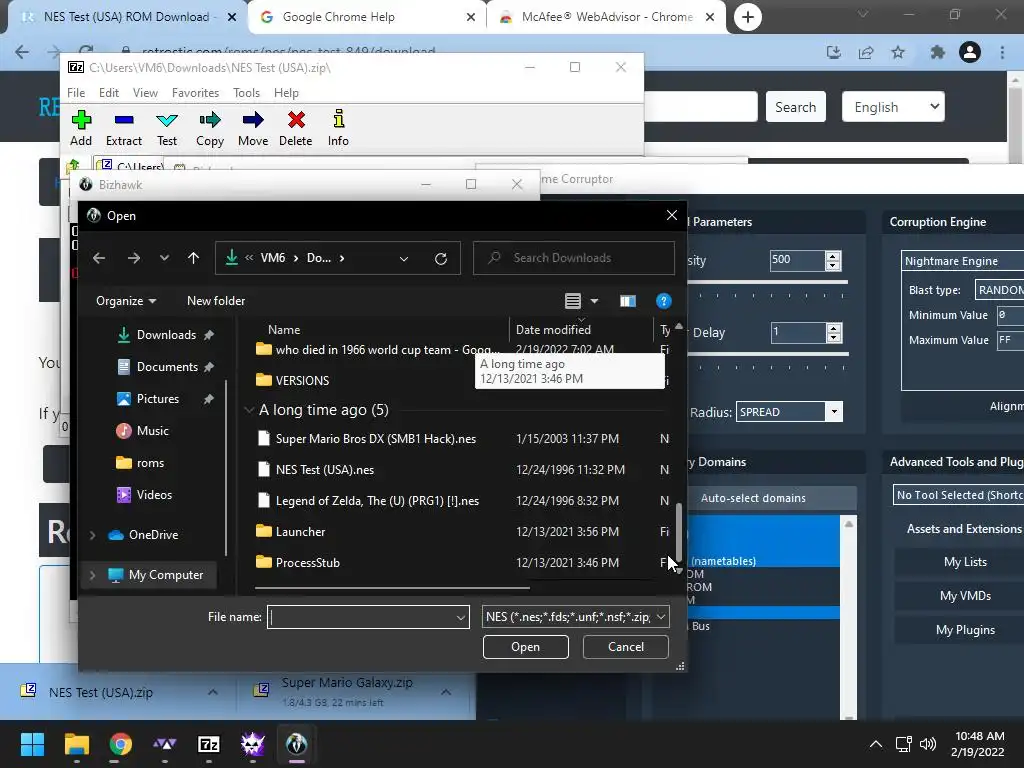
Task: Click the file list vertical scrollbar
Action: 679,532
